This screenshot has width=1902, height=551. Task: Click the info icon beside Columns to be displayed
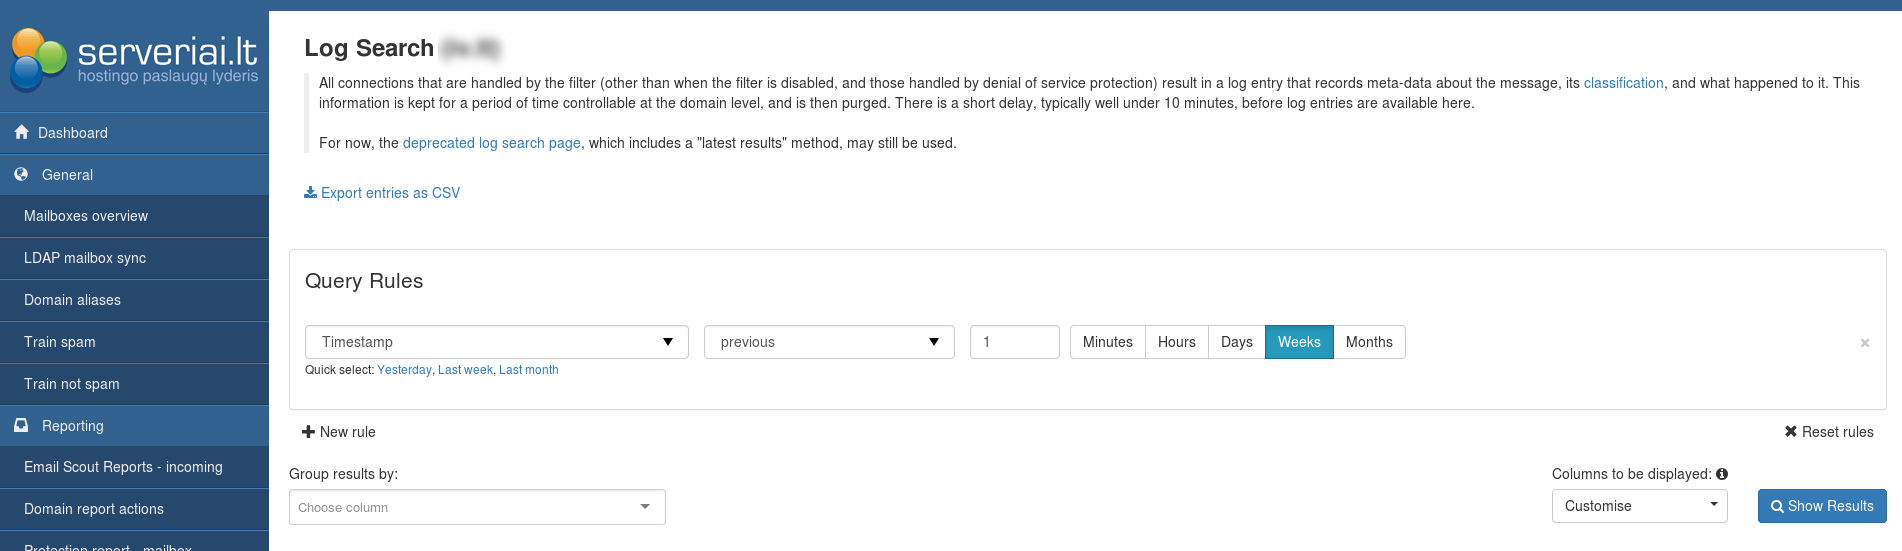coord(1722,474)
